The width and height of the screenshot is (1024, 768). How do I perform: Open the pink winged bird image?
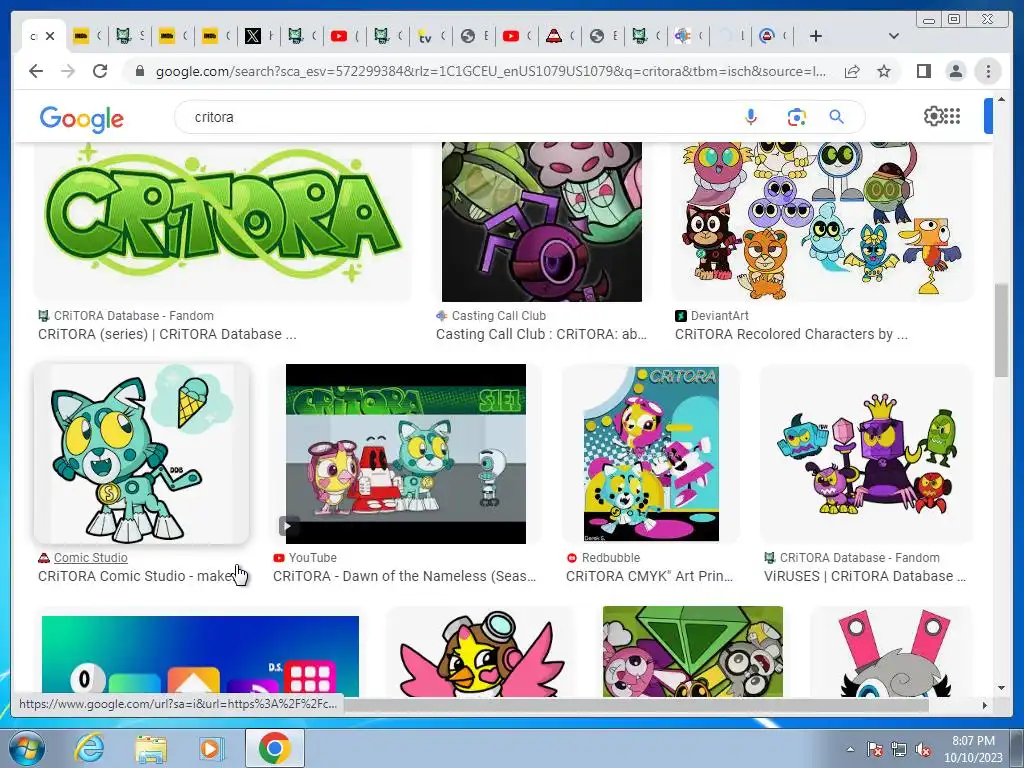coord(480,651)
